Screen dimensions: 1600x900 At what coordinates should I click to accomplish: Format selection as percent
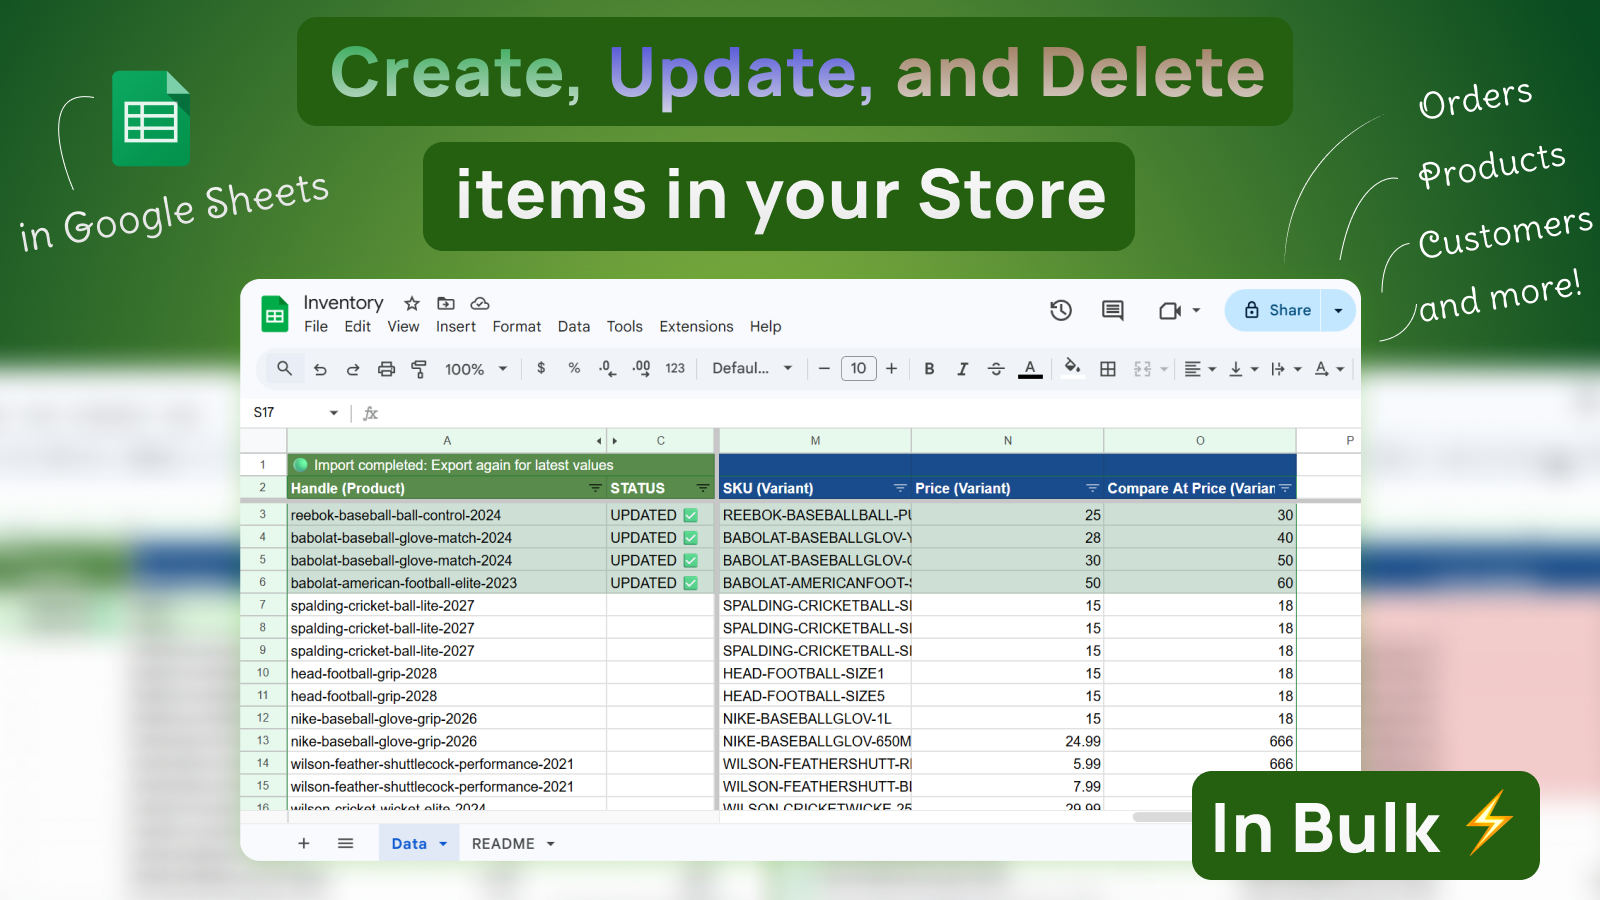tap(574, 369)
